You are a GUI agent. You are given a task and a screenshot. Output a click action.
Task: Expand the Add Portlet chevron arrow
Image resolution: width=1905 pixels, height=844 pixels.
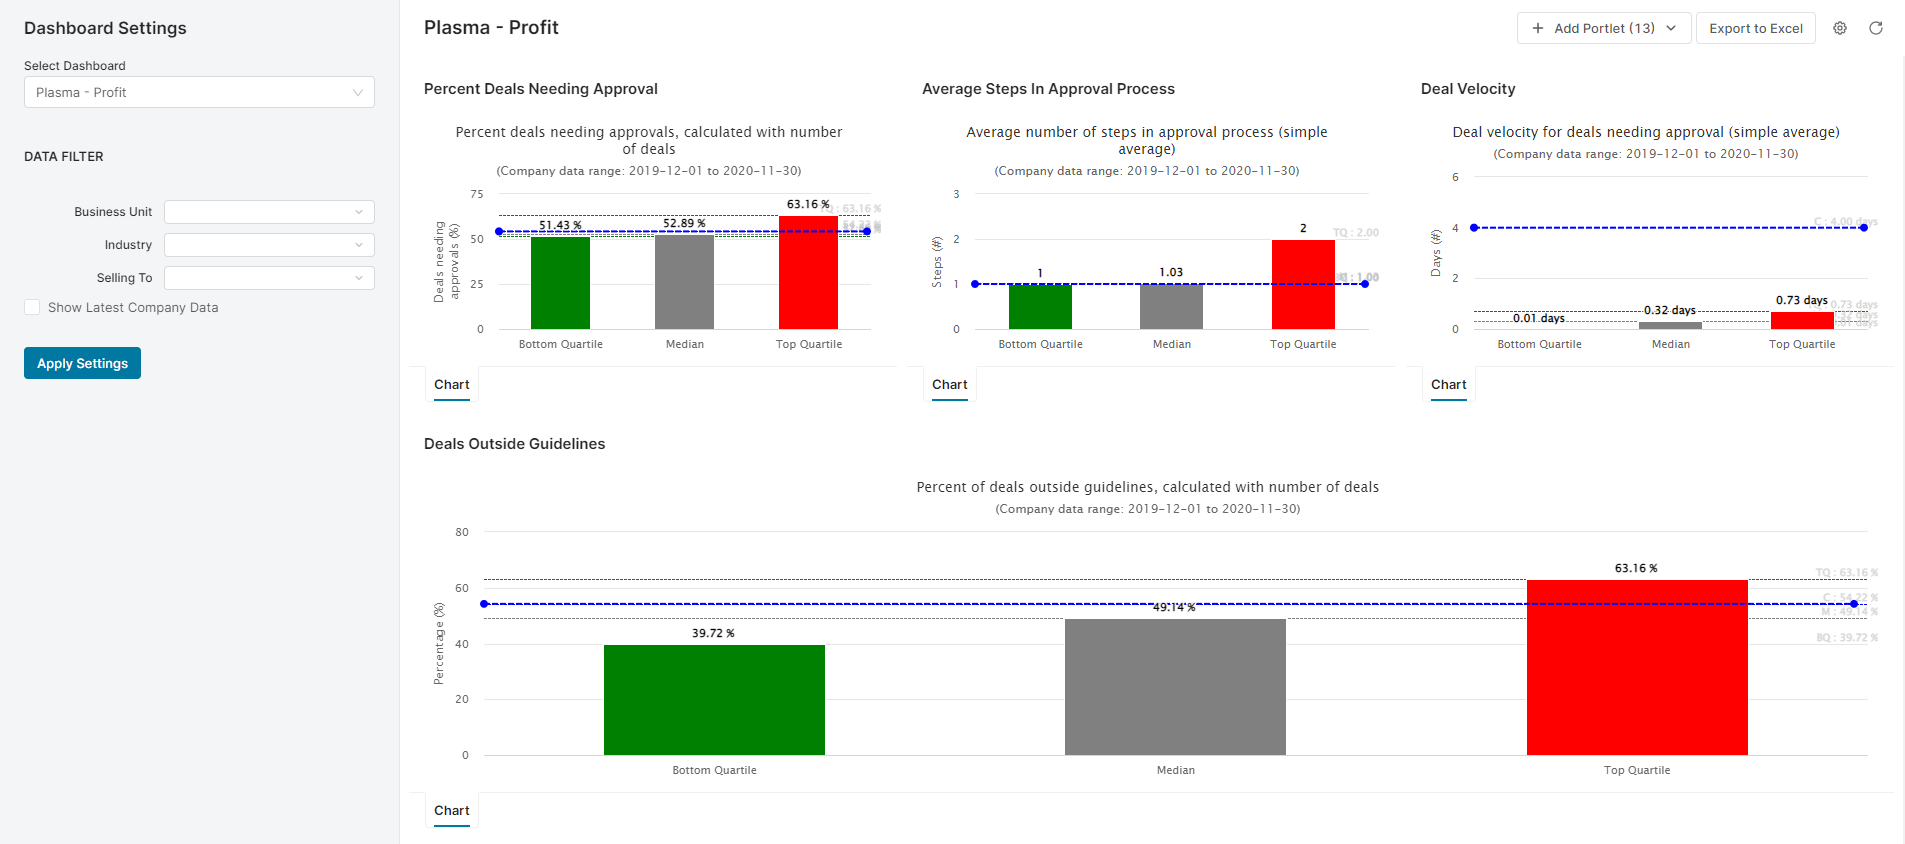(x=1671, y=28)
